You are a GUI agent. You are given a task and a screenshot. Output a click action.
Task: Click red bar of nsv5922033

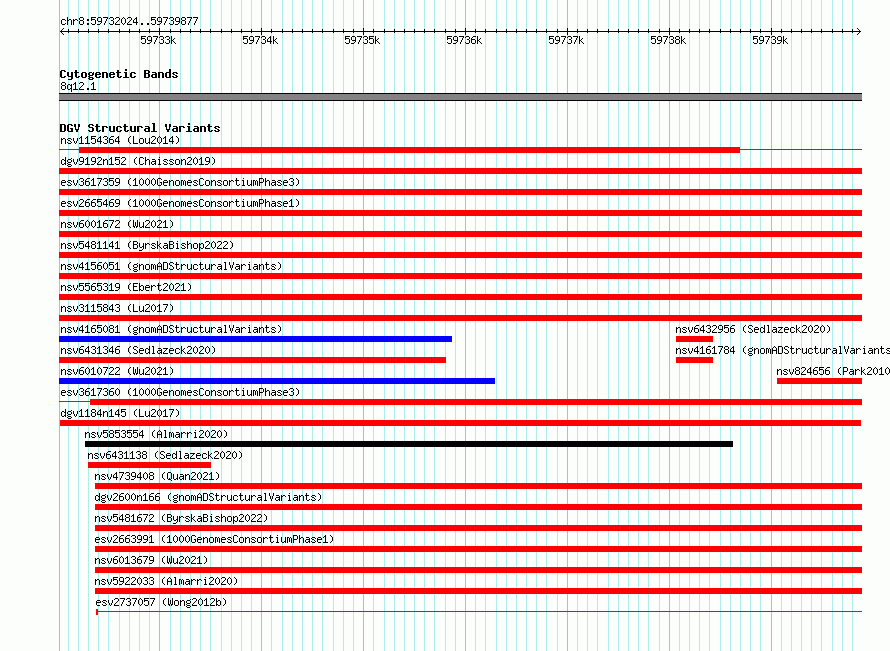478,591
